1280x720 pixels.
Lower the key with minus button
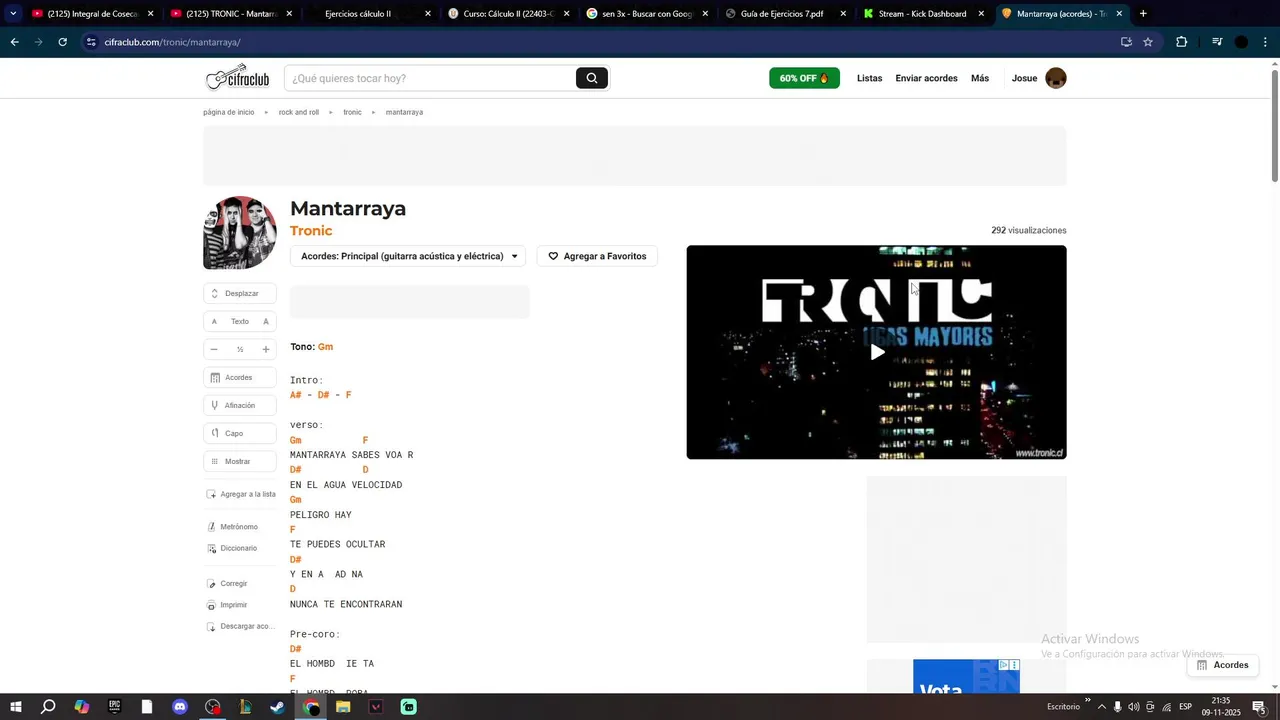pos(214,349)
